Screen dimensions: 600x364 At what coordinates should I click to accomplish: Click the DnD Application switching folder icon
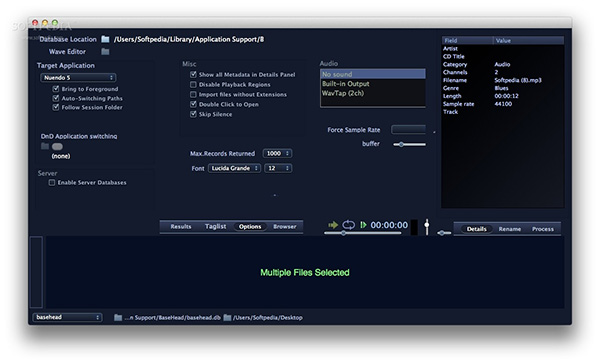click(x=45, y=146)
